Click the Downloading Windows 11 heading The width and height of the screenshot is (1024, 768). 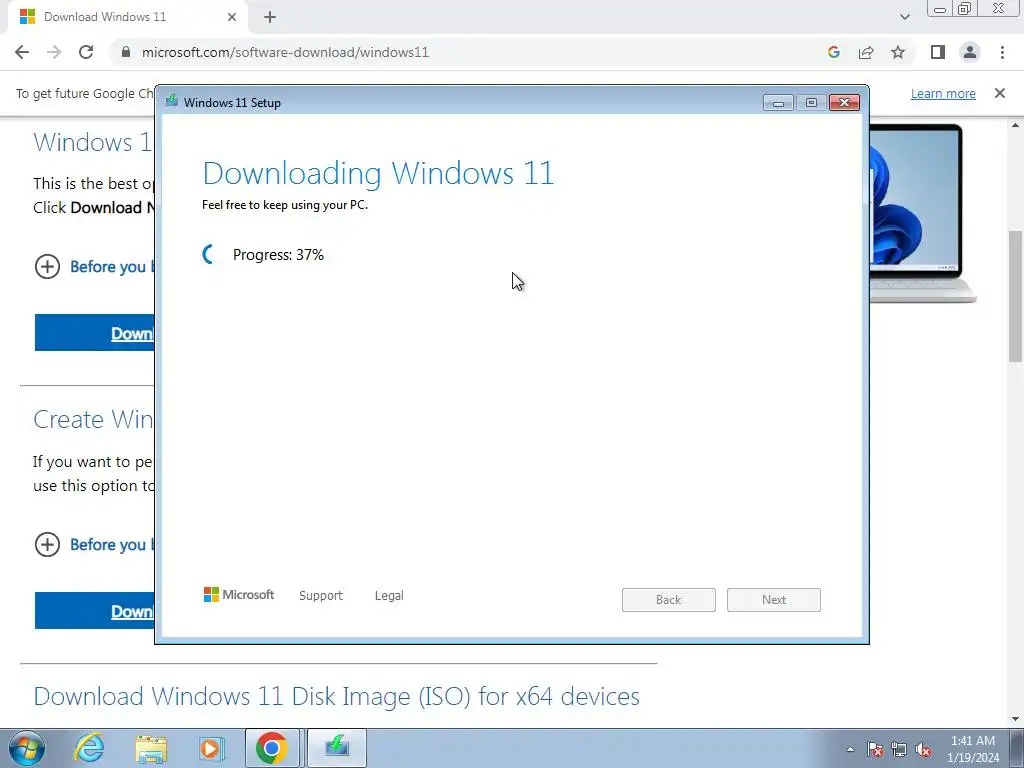click(378, 173)
